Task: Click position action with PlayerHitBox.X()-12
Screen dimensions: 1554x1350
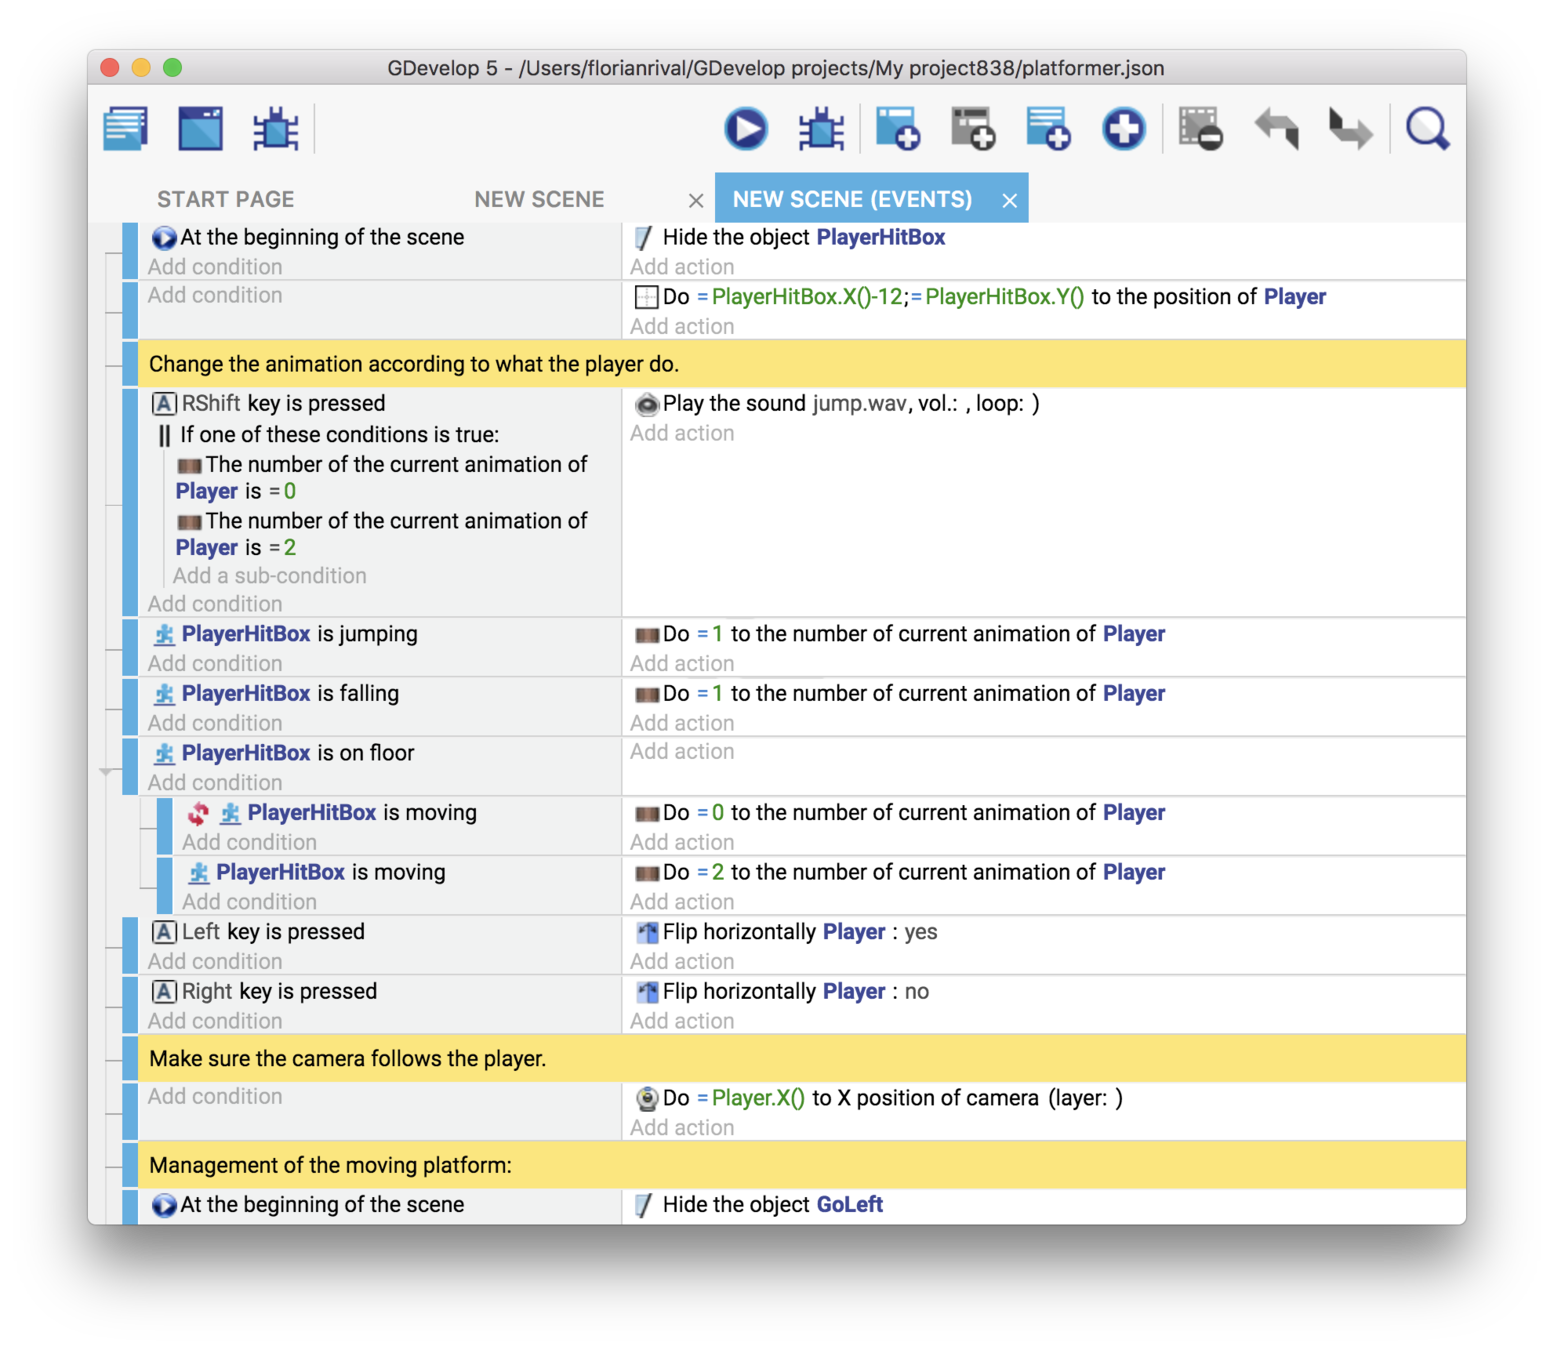Action: click(981, 297)
